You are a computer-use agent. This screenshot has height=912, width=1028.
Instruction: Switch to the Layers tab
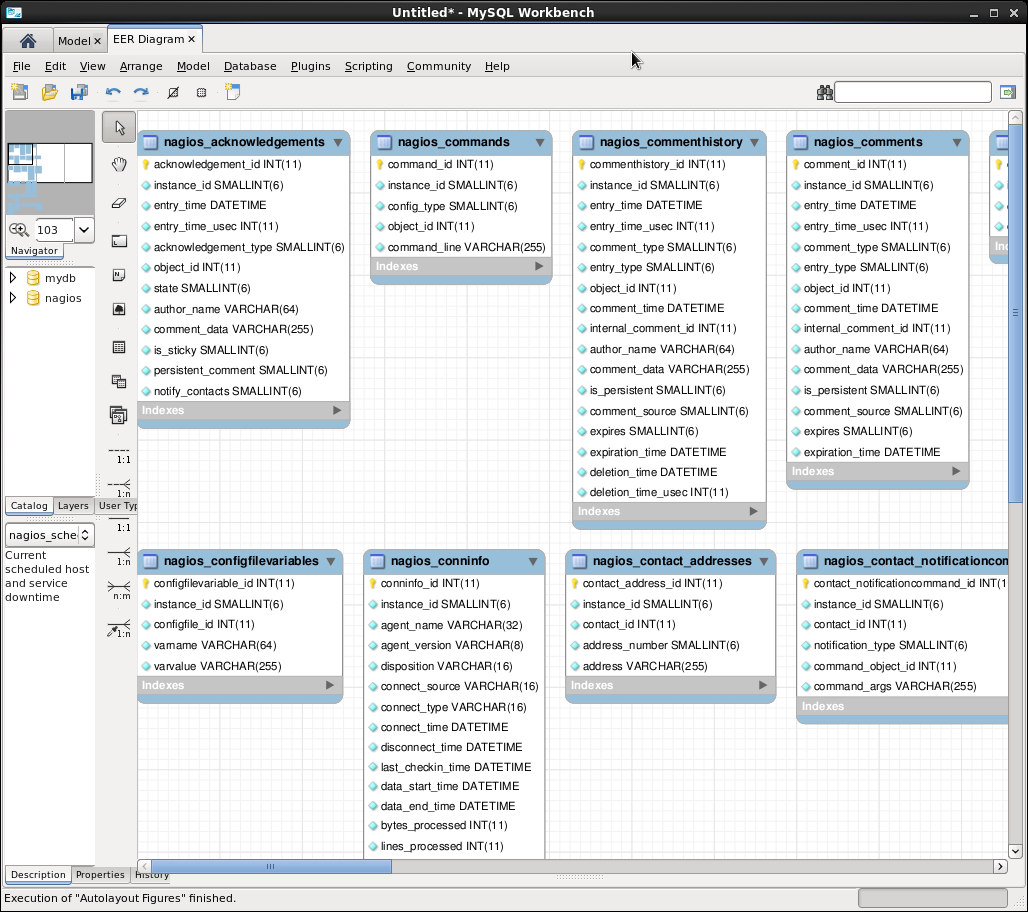click(x=73, y=506)
